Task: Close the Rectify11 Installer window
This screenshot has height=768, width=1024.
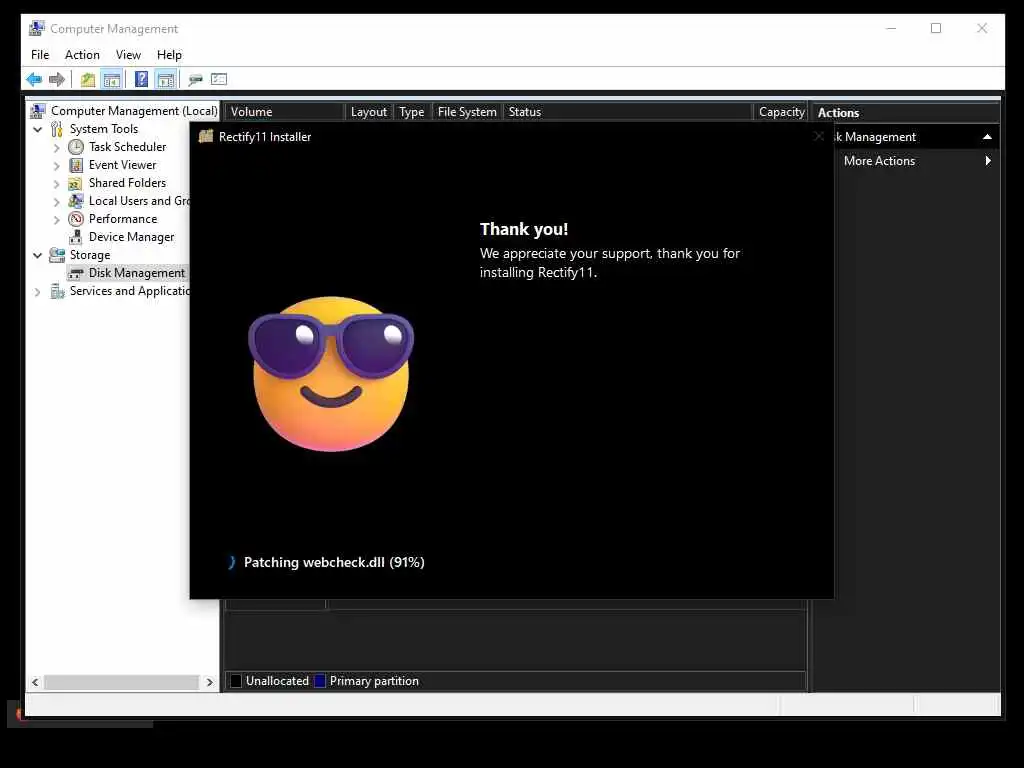Action: (819, 136)
